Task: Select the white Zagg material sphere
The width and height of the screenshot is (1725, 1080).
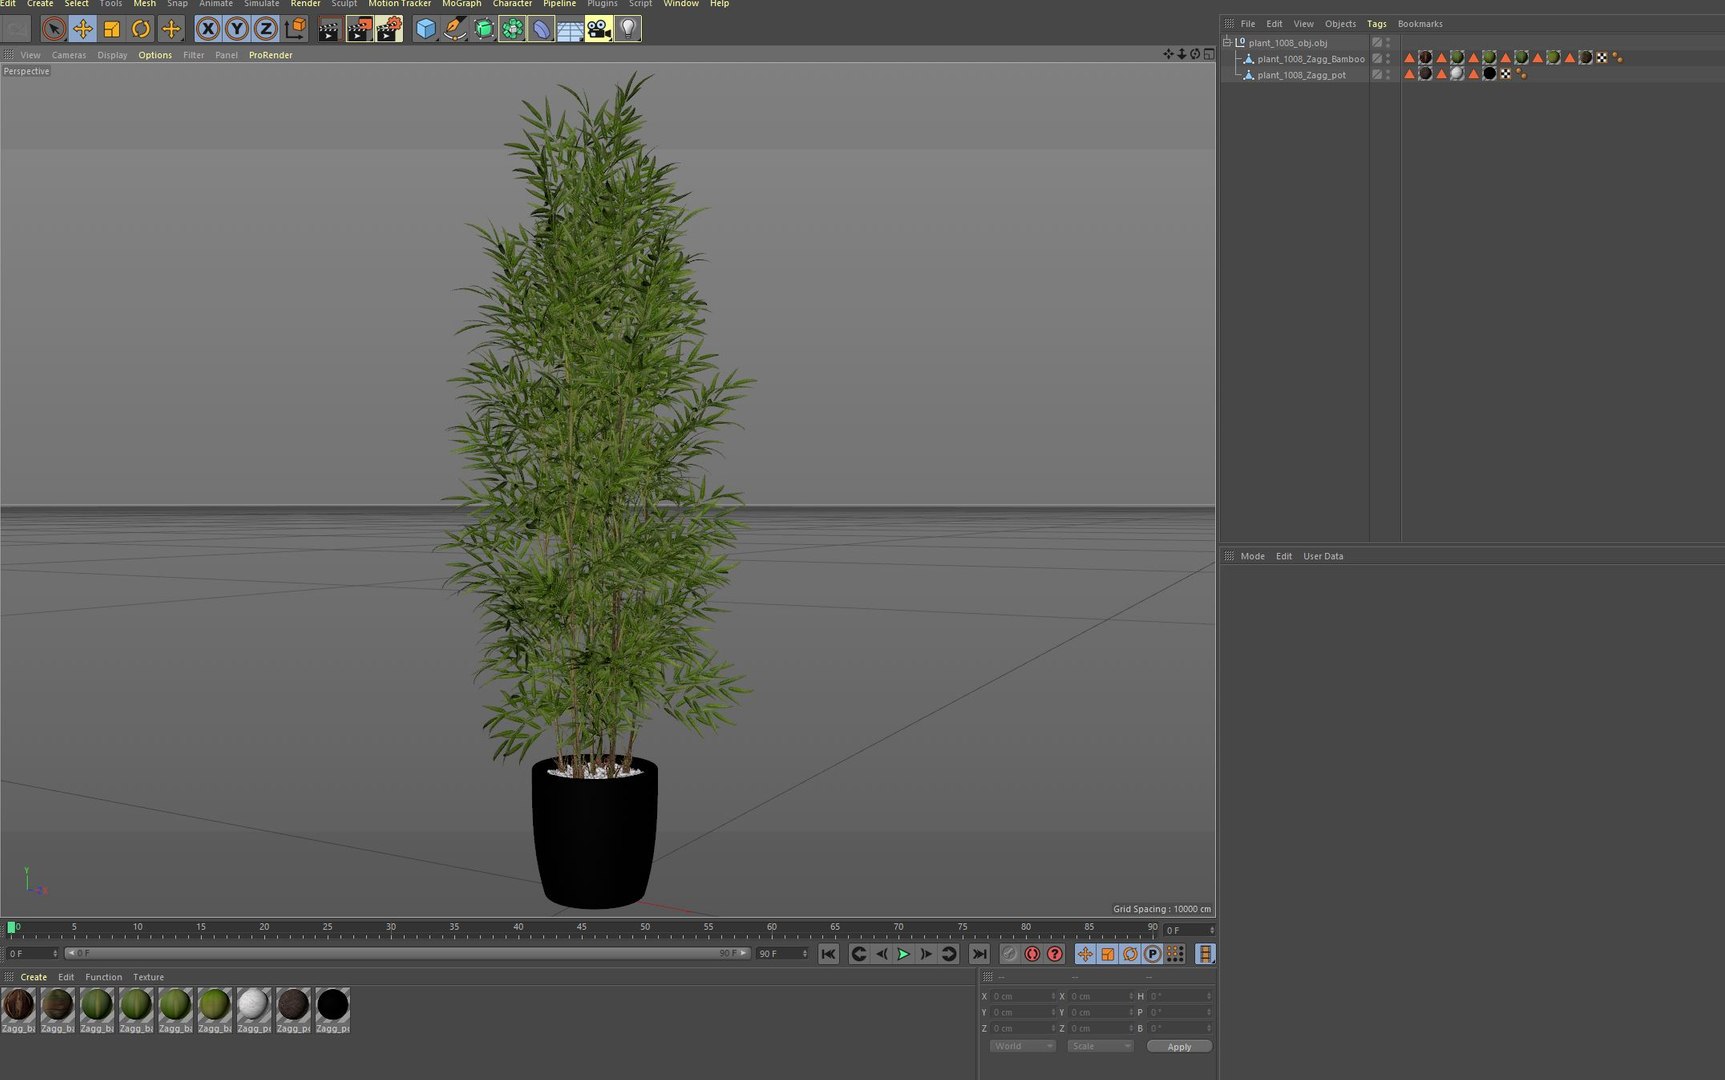Action: (x=253, y=1005)
